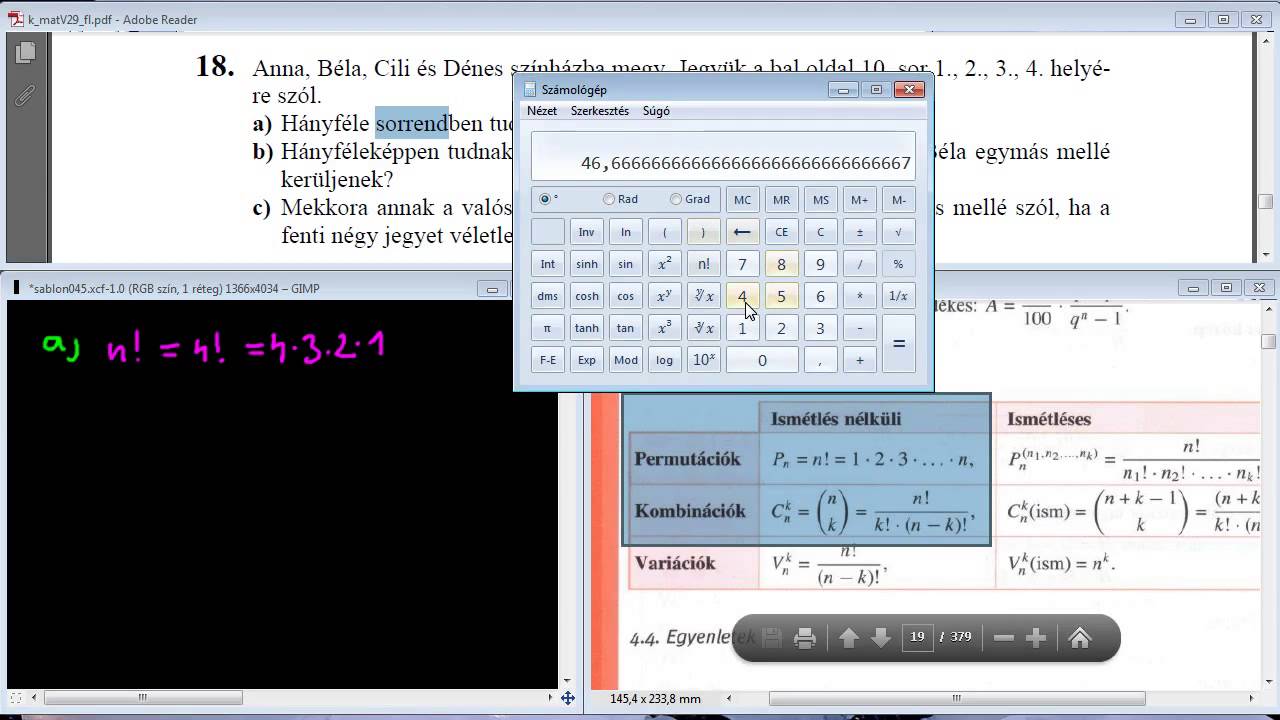Screen dimensions: 1280x720
Task: Click the y-th root of x key
Action: pos(703,296)
